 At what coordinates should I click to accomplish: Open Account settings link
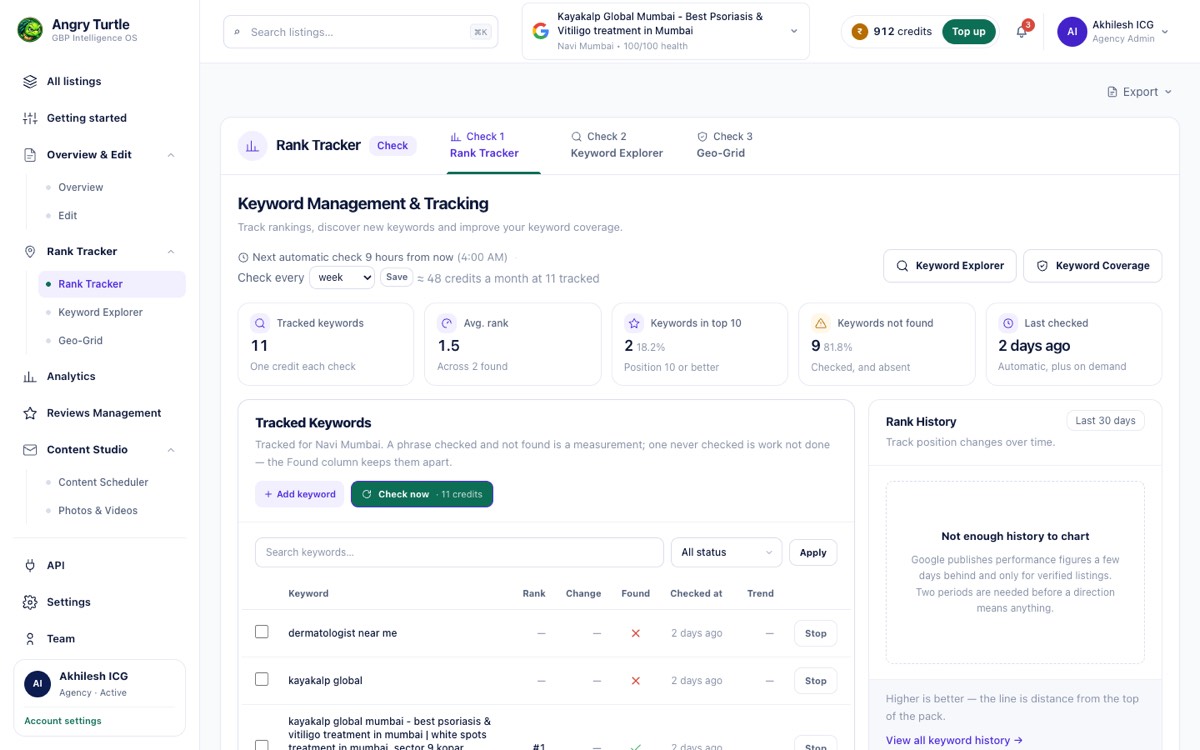63,721
